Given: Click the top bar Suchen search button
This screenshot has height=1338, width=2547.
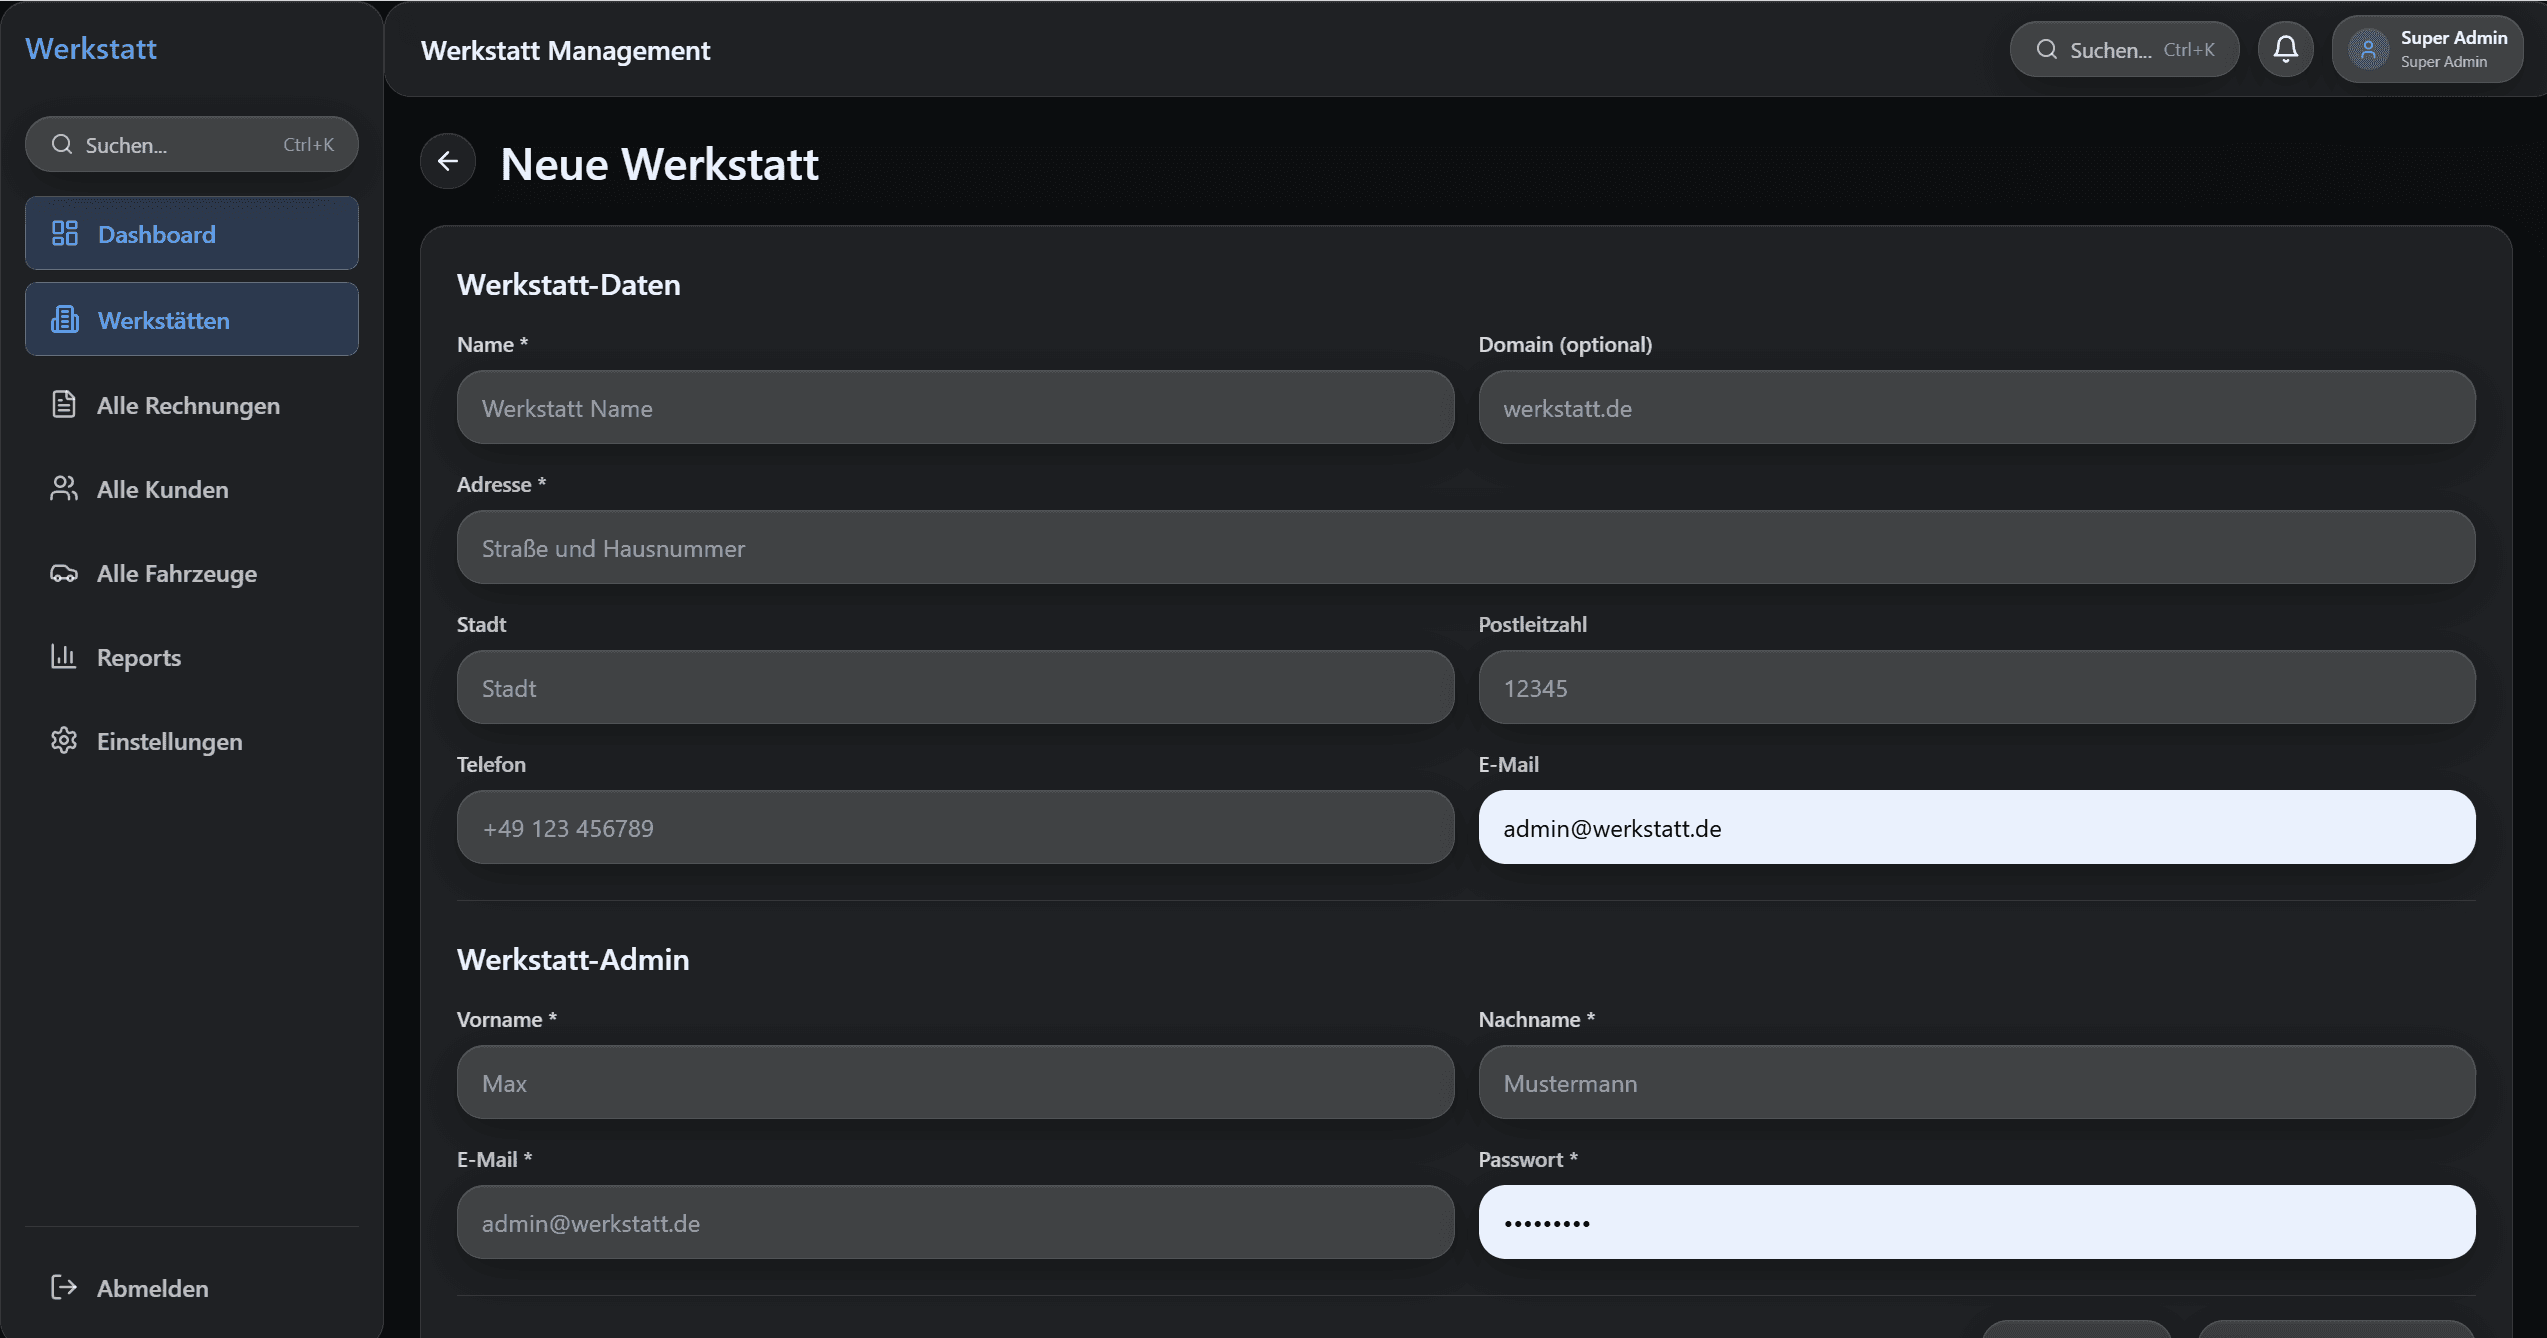Looking at the screenshot, I should tap(2124, 49).
